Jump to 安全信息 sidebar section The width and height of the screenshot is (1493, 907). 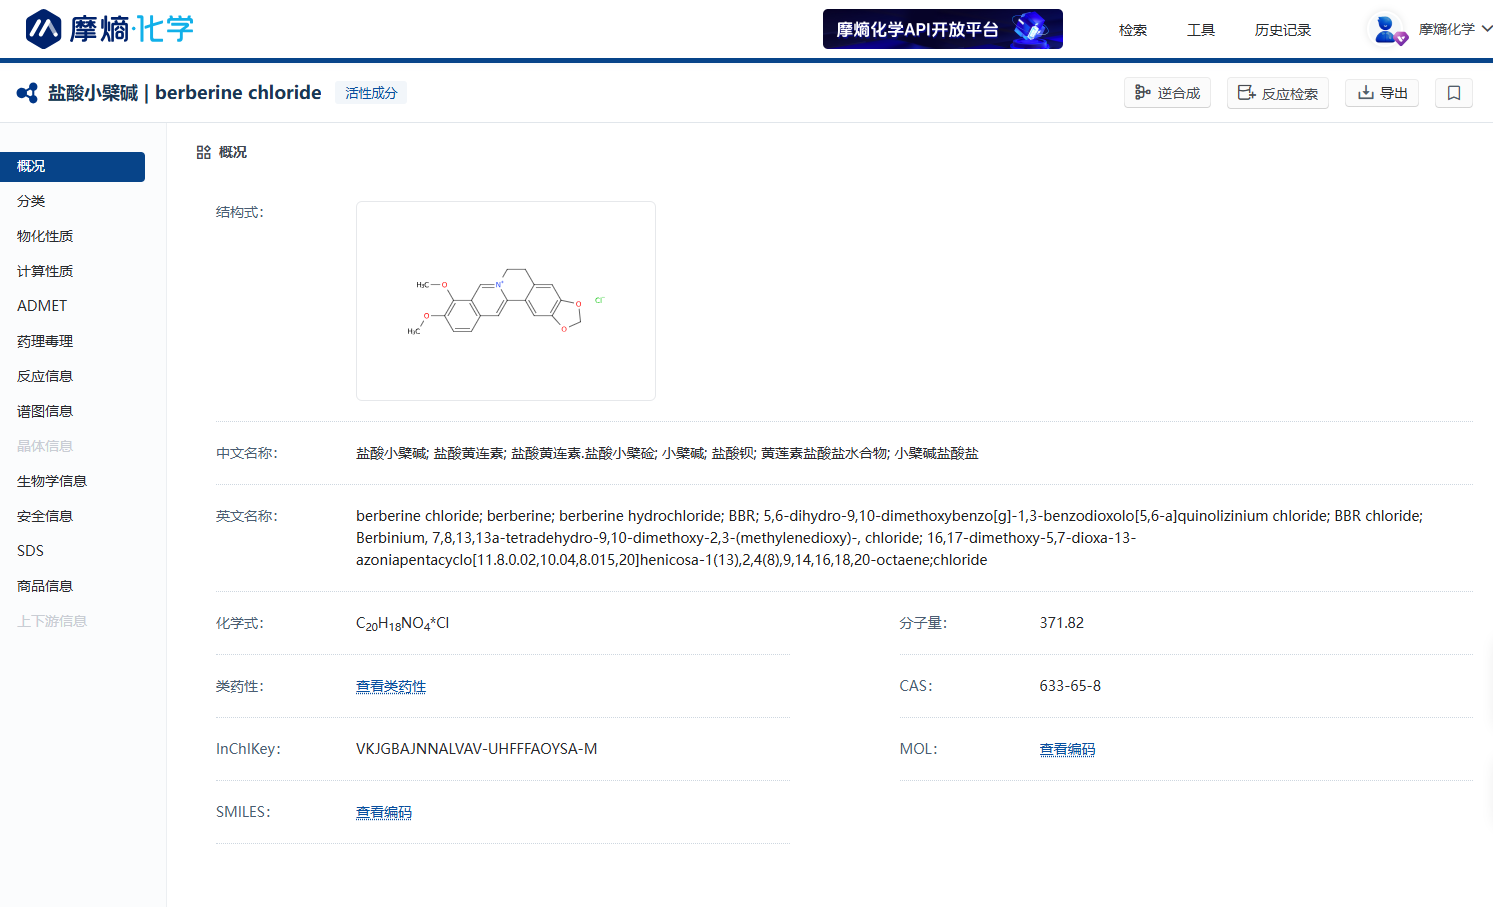tap(45, 516)
